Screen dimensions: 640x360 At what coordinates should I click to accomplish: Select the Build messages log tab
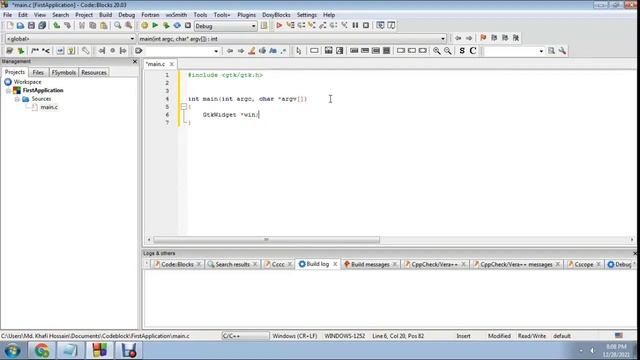(x=370, y=264)
